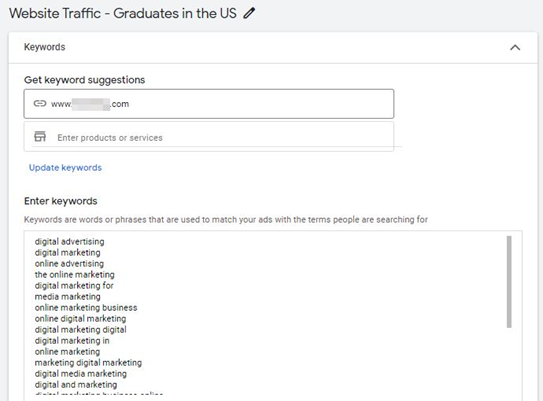543x401 pixels.
Task: Click the keywords list scrollbar thumb
Action: tap(509, 282)
